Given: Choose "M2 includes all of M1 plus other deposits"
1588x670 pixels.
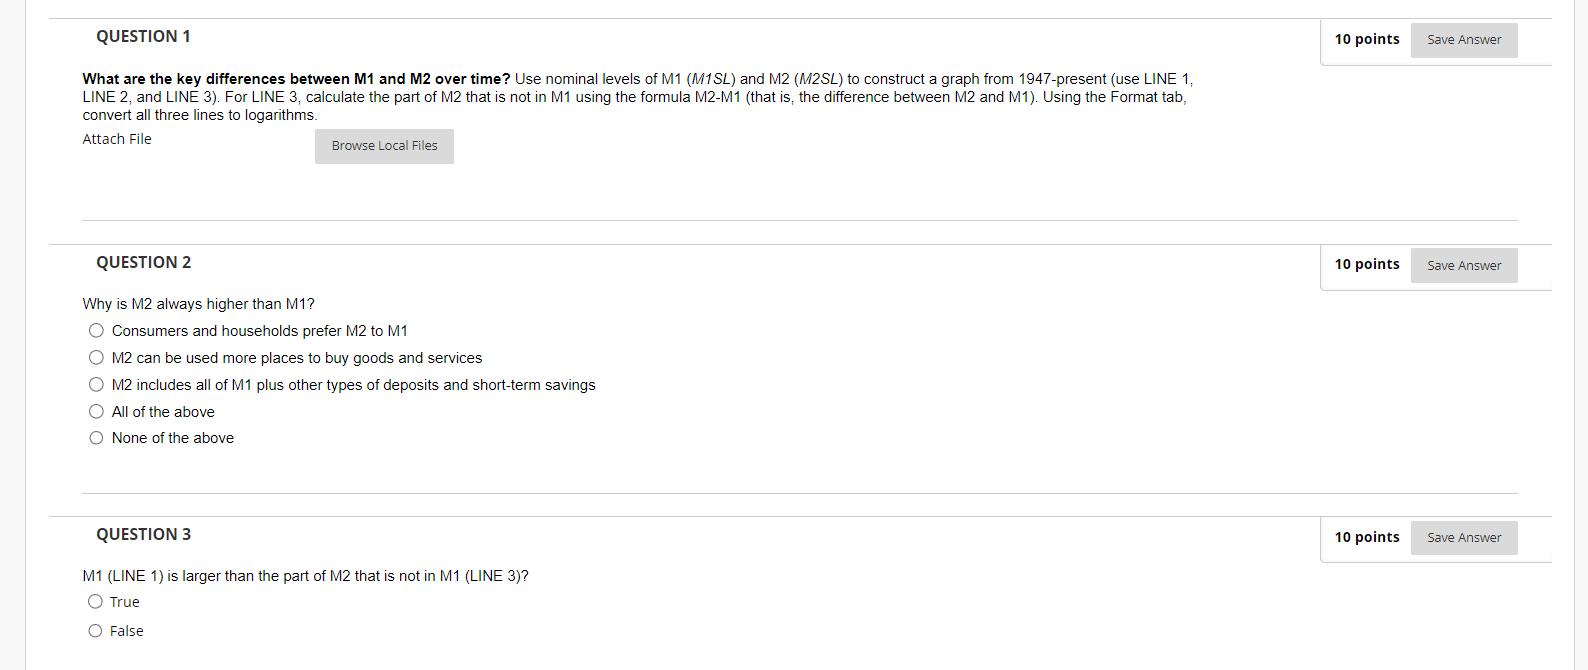Looking at the screenshot, I should tap(96, 384).
